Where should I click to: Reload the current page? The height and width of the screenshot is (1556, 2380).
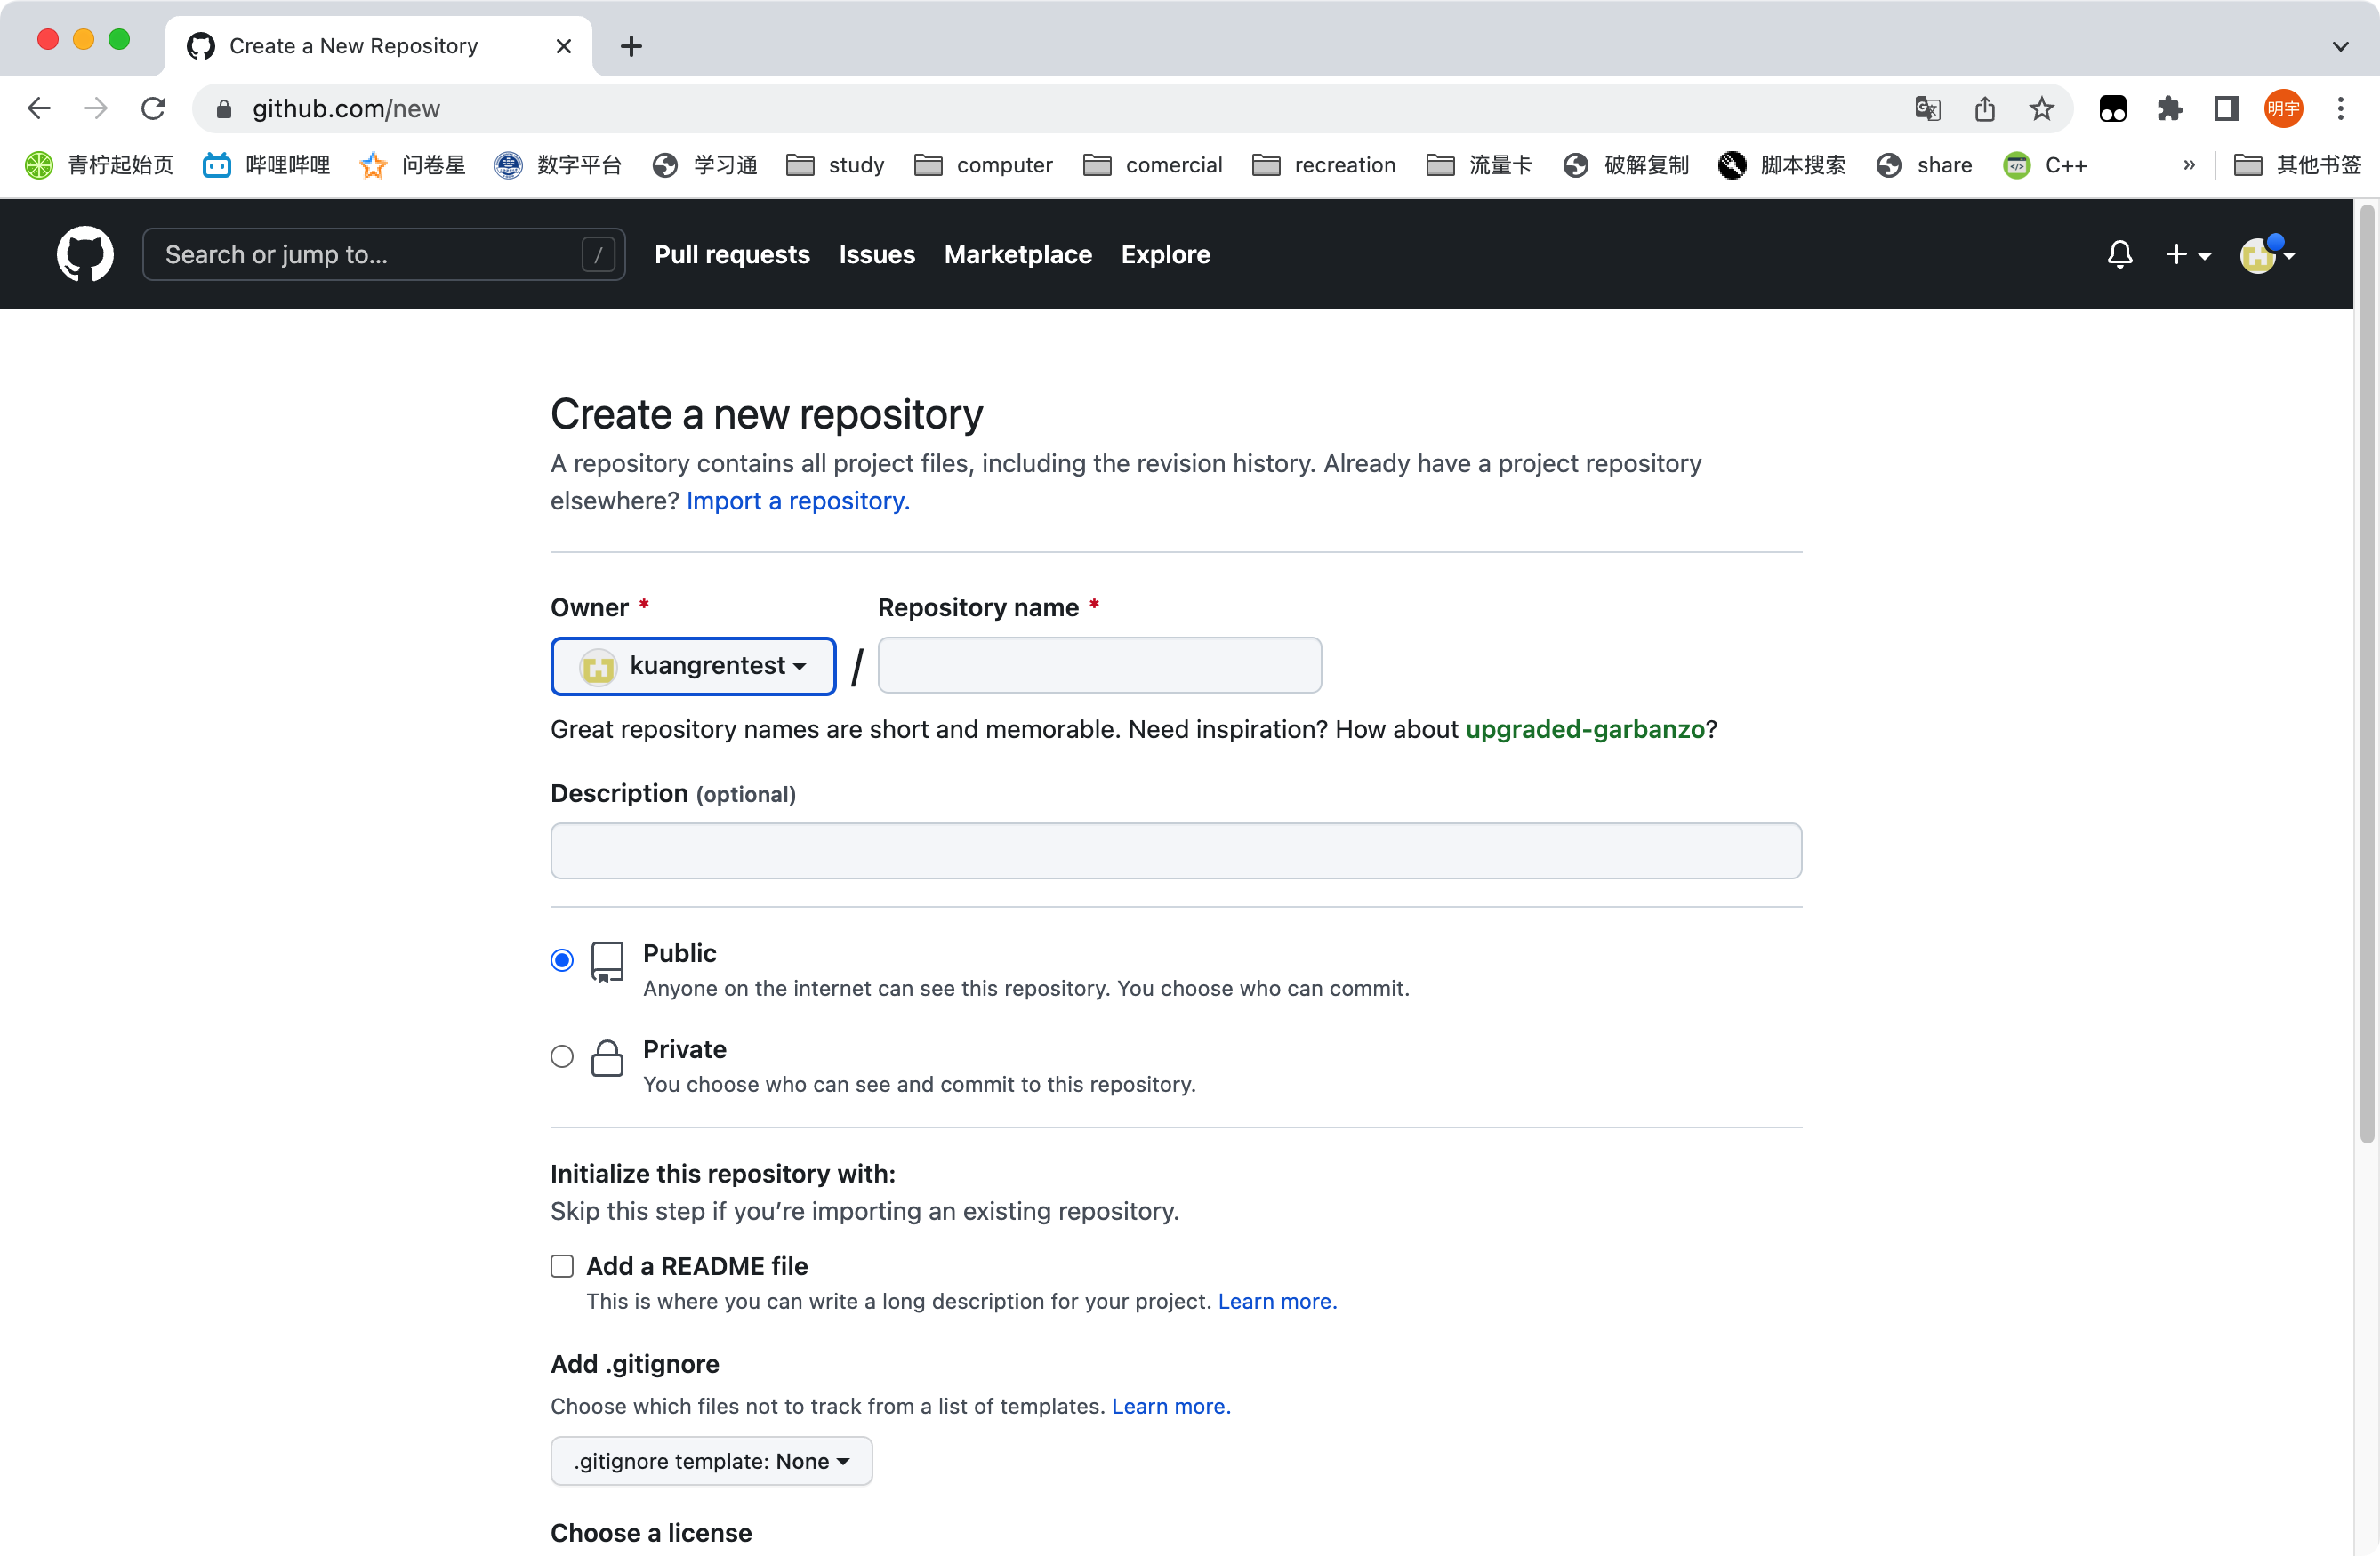[153, 108]
